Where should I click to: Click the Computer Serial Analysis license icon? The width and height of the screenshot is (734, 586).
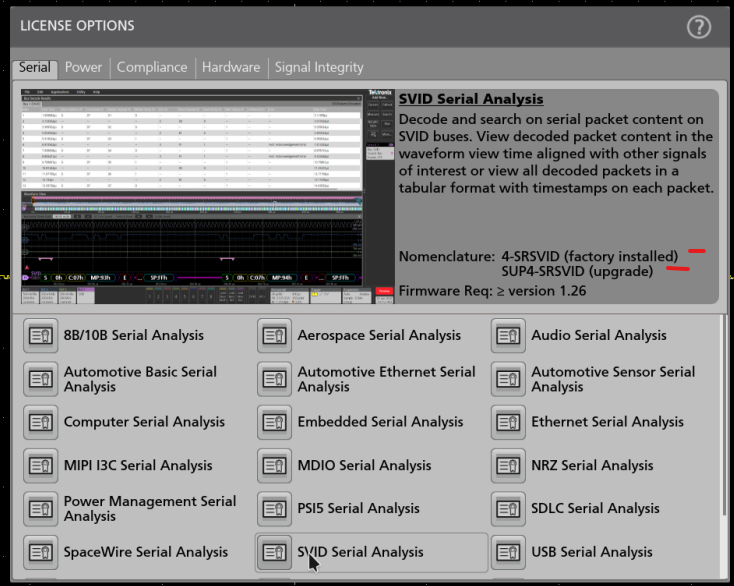(x=41, y=422)
